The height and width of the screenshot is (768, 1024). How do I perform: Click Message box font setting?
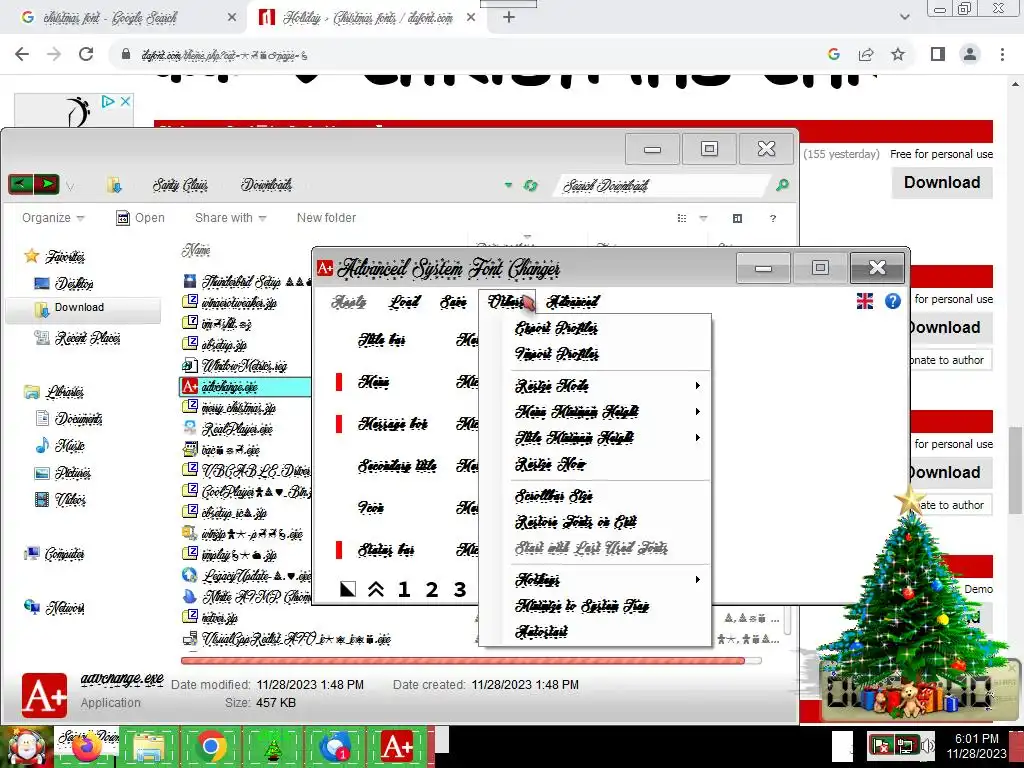pos(392,424)
